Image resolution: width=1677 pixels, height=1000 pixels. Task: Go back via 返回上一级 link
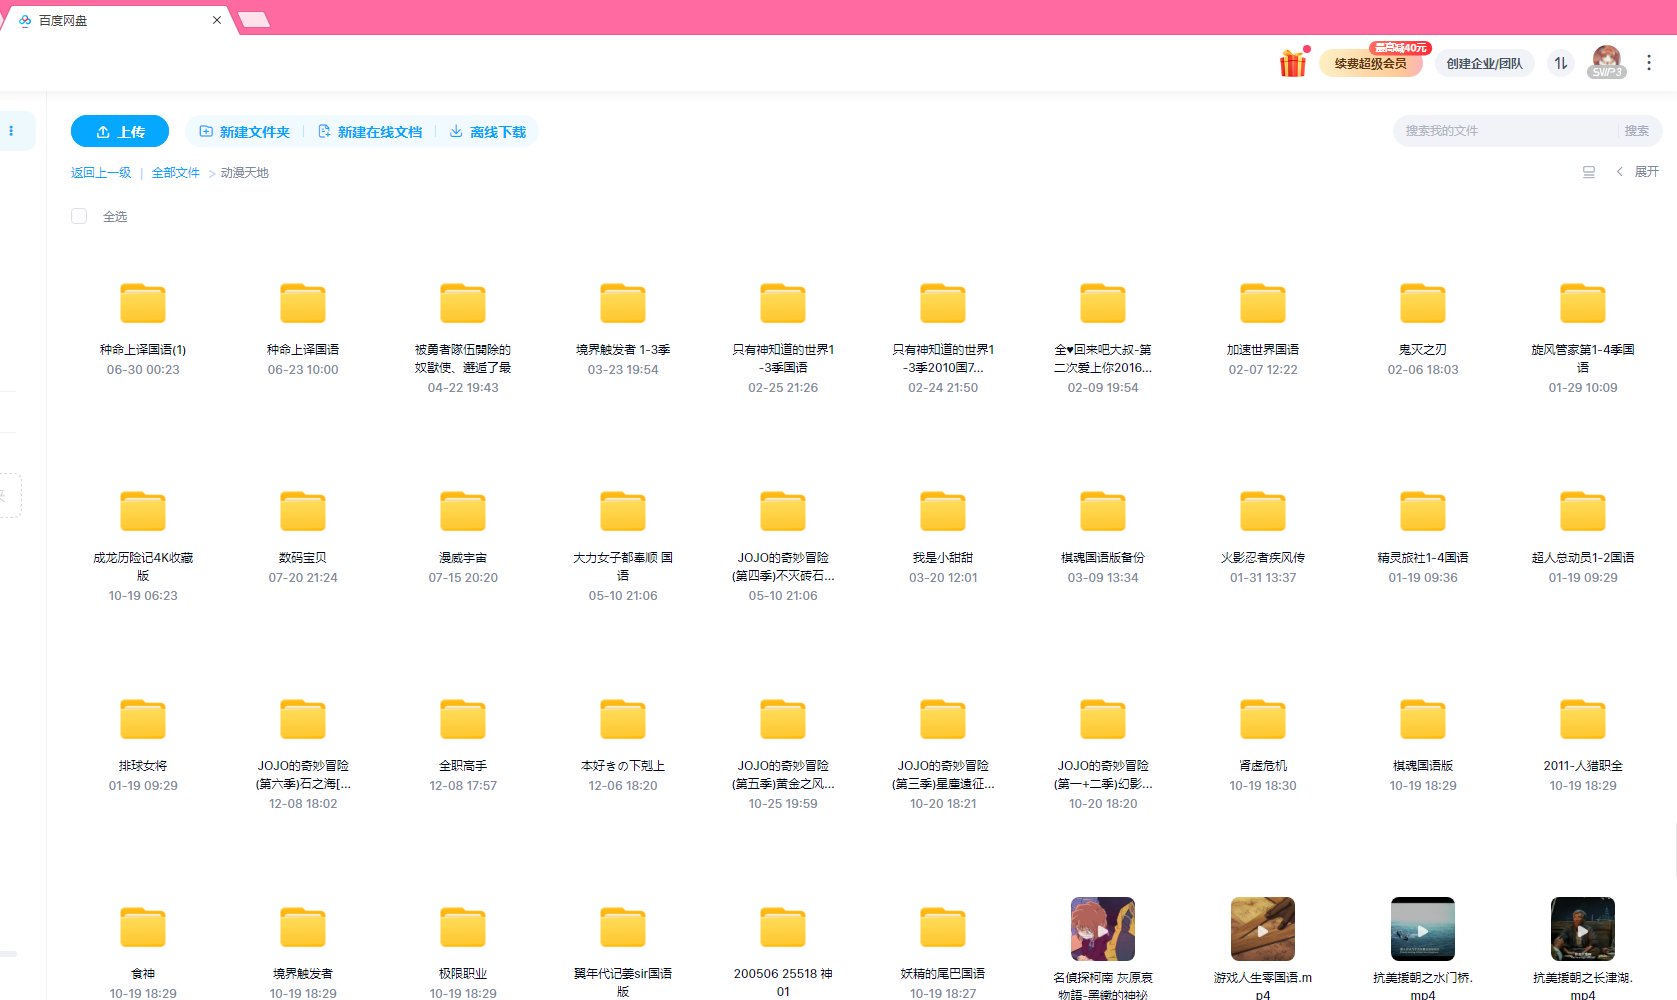pos(101,173)
